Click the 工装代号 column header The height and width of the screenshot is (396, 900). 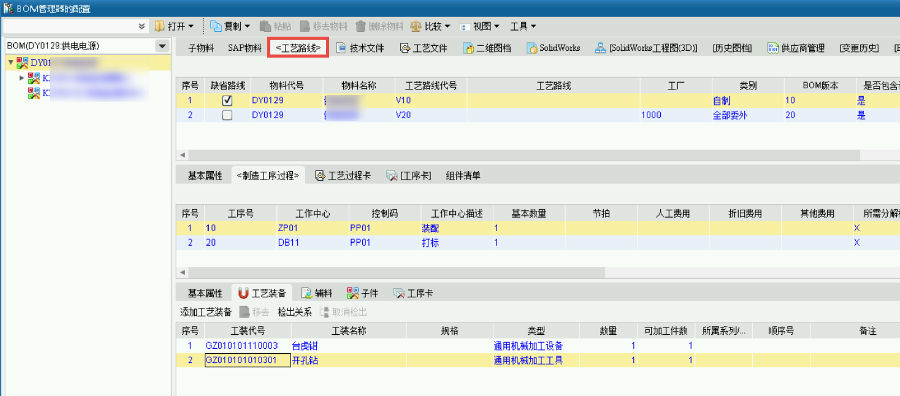coord(247,331)
